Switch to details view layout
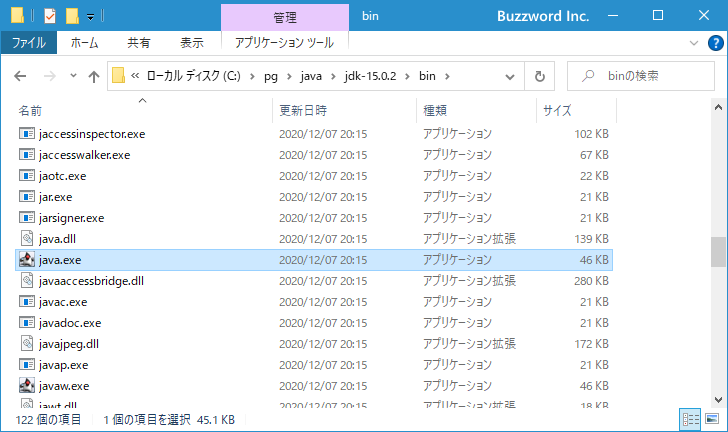 tap(690, 419)
